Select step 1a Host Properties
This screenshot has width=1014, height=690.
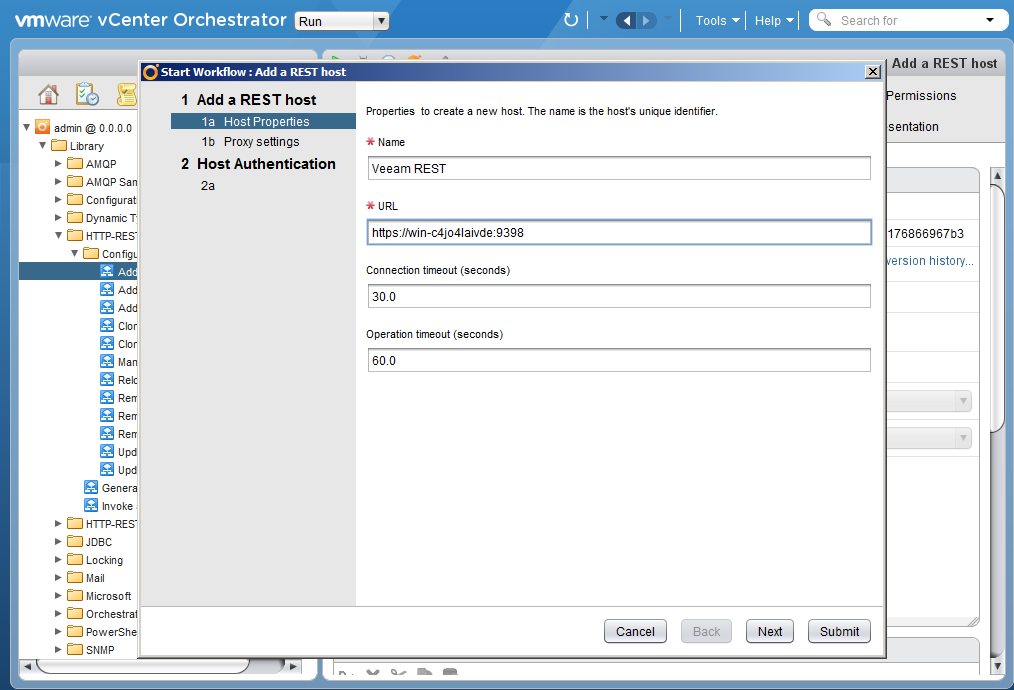[x=263, y=121]
